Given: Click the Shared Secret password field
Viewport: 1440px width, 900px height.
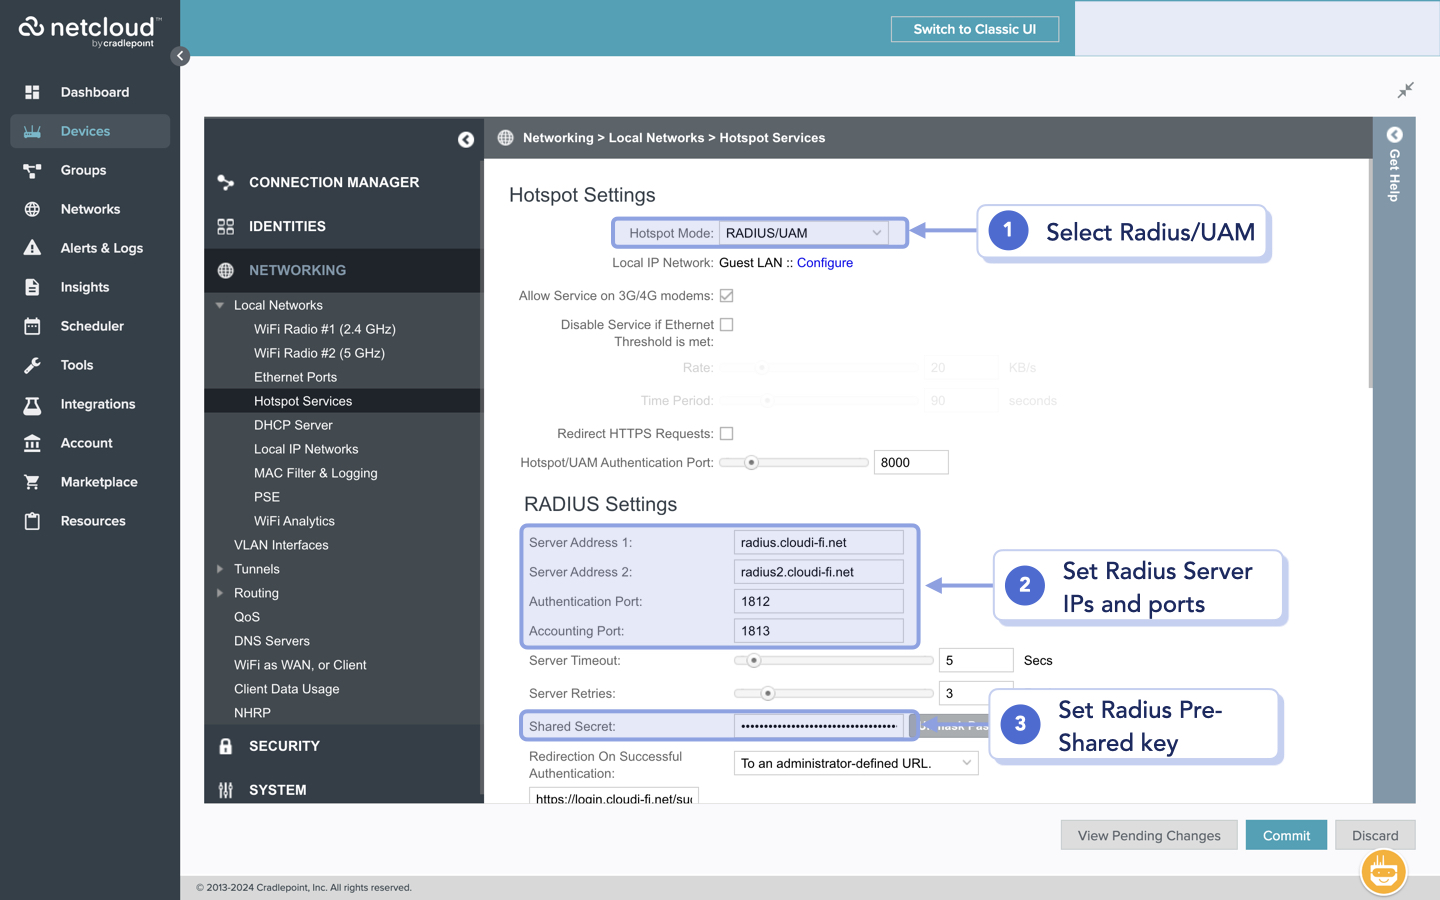Looking at the screenshot, I should (x=818, y=727).
